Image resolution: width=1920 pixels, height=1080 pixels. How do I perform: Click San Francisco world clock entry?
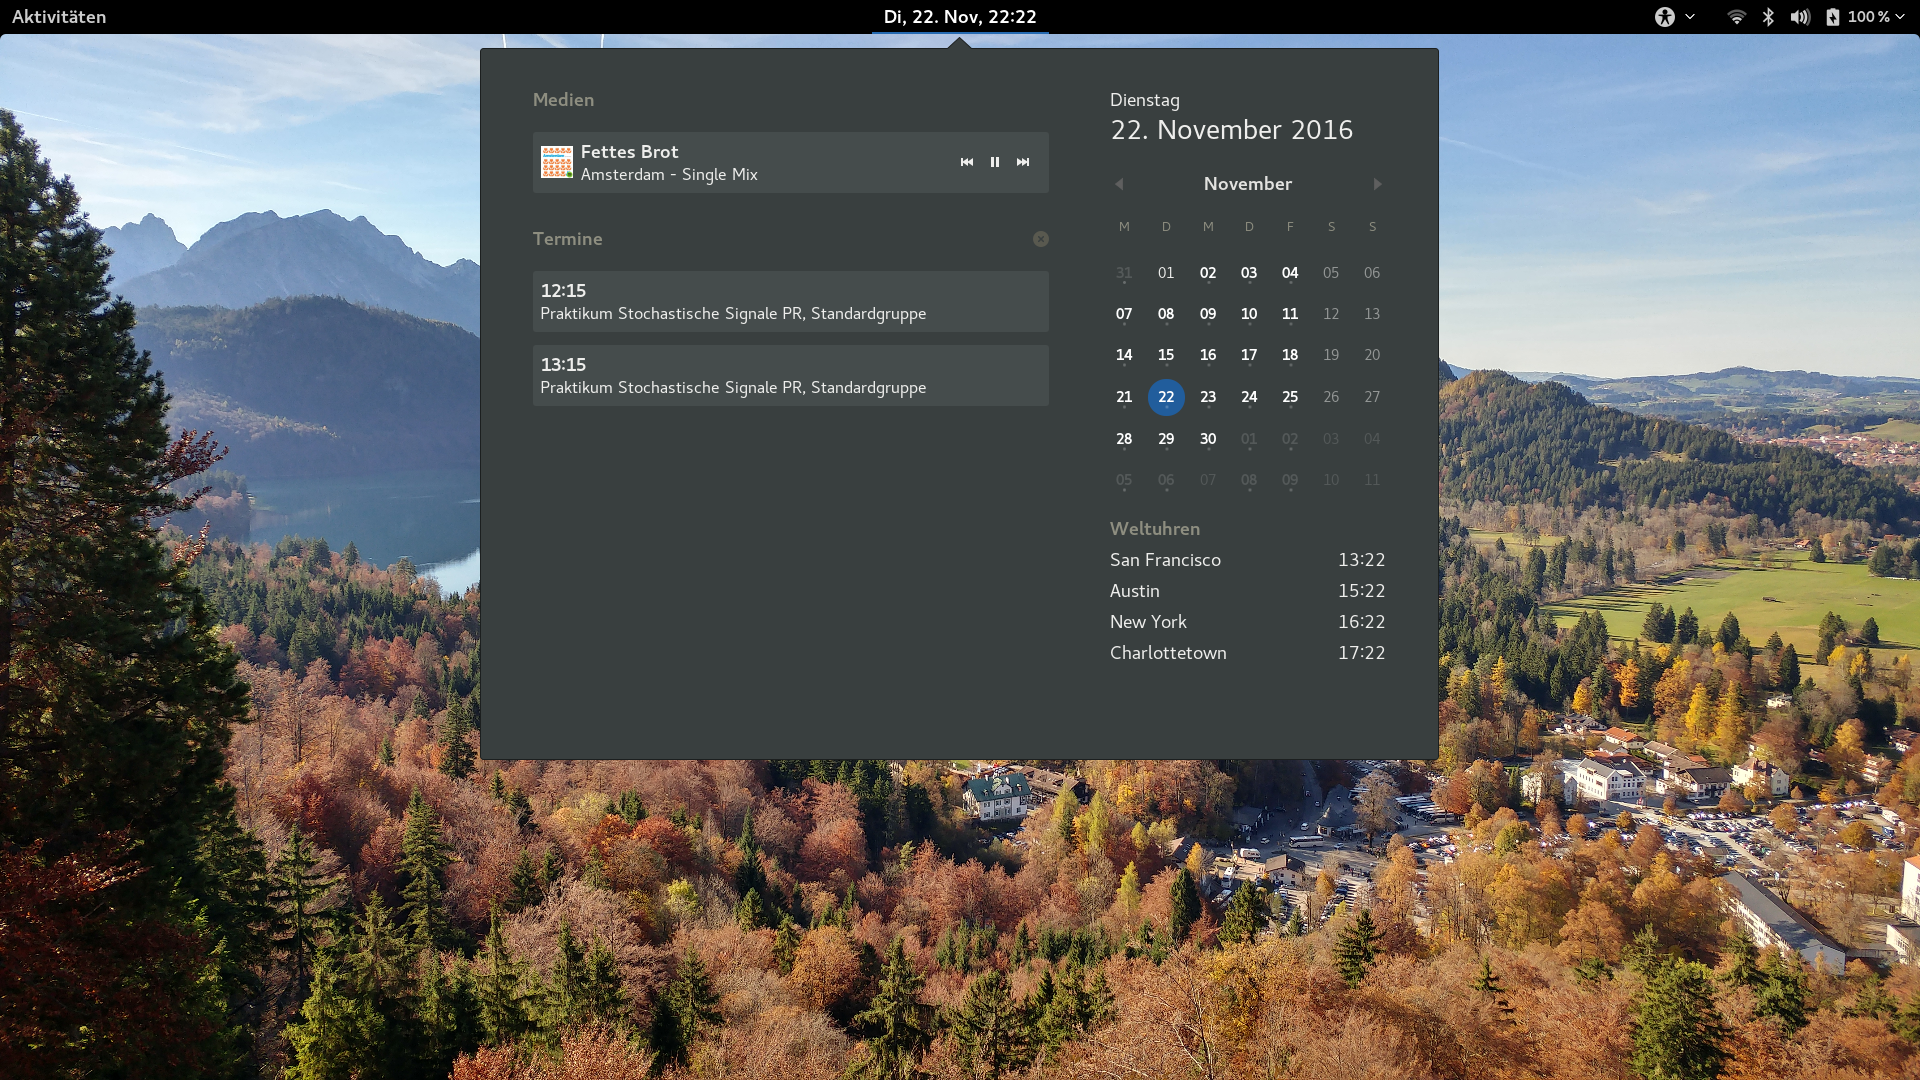[1247, 560]
